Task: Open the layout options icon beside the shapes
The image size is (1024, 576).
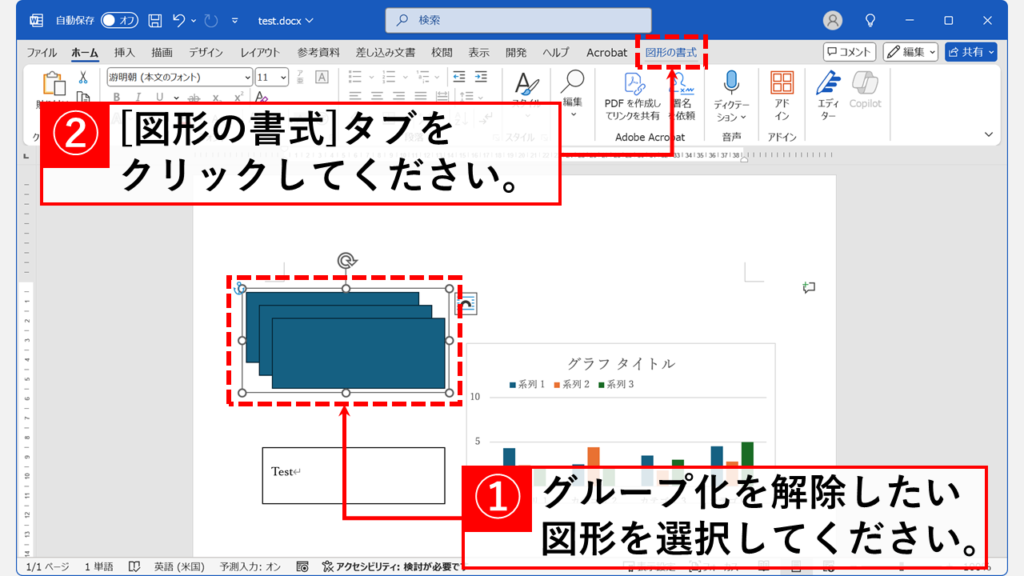Action: coord(466,304)
